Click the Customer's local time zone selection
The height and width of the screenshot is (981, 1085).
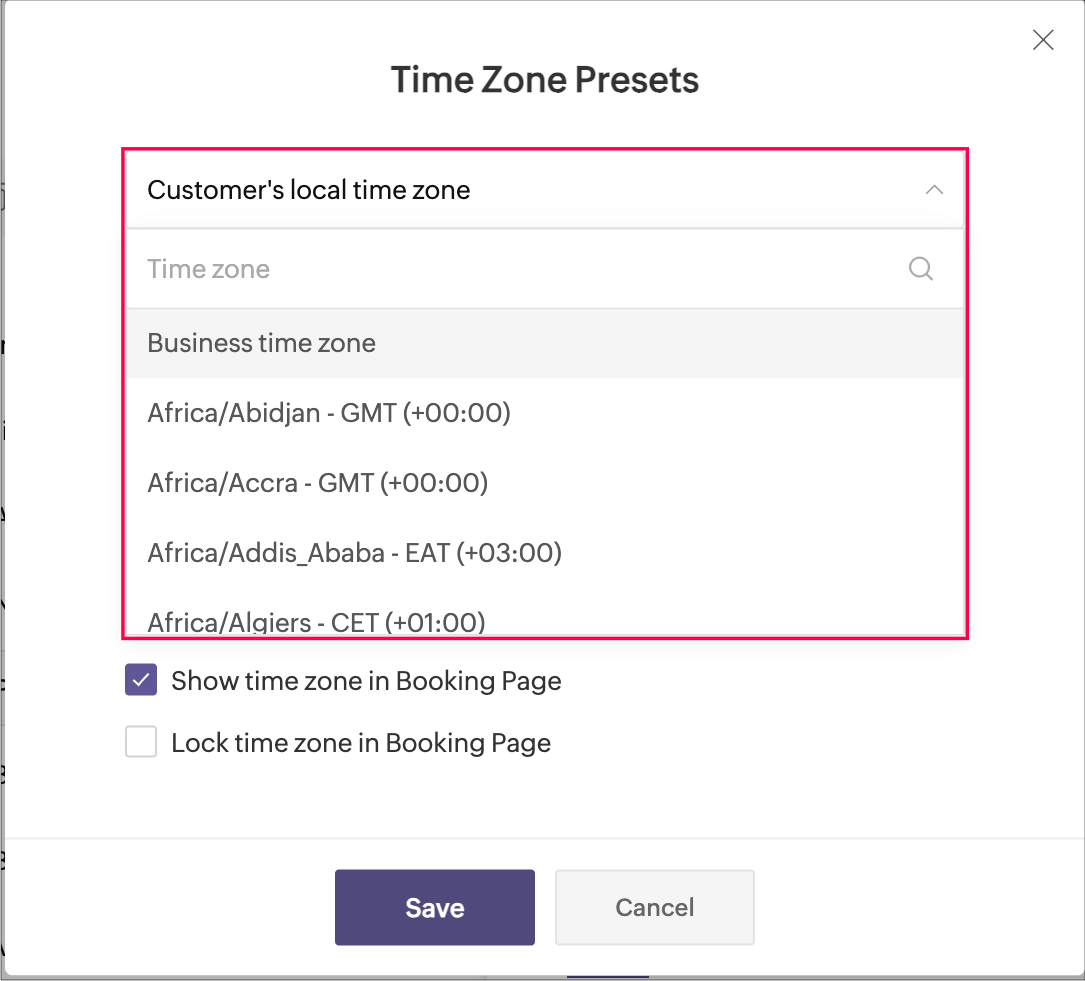545,190
